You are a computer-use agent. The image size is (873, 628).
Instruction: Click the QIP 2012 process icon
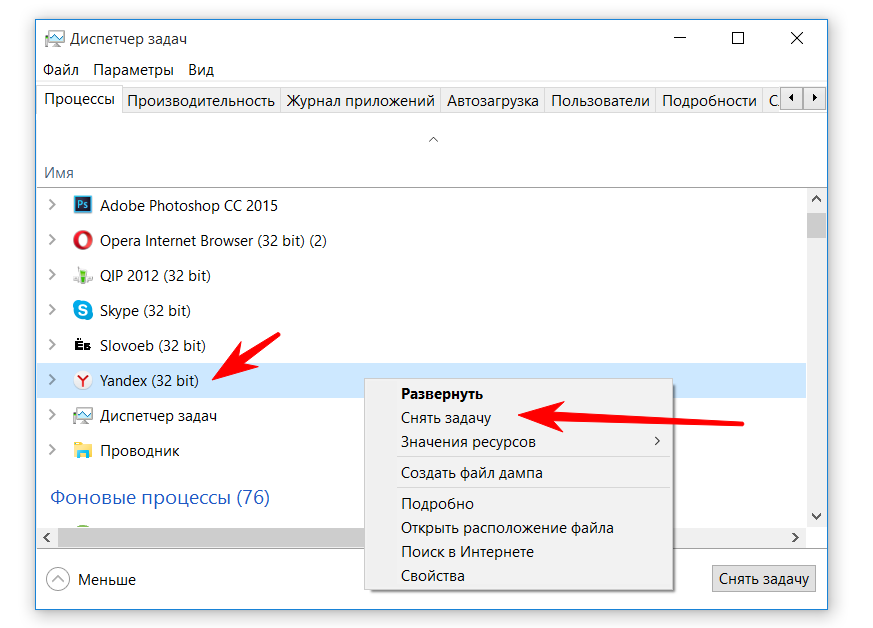point(83,276)
